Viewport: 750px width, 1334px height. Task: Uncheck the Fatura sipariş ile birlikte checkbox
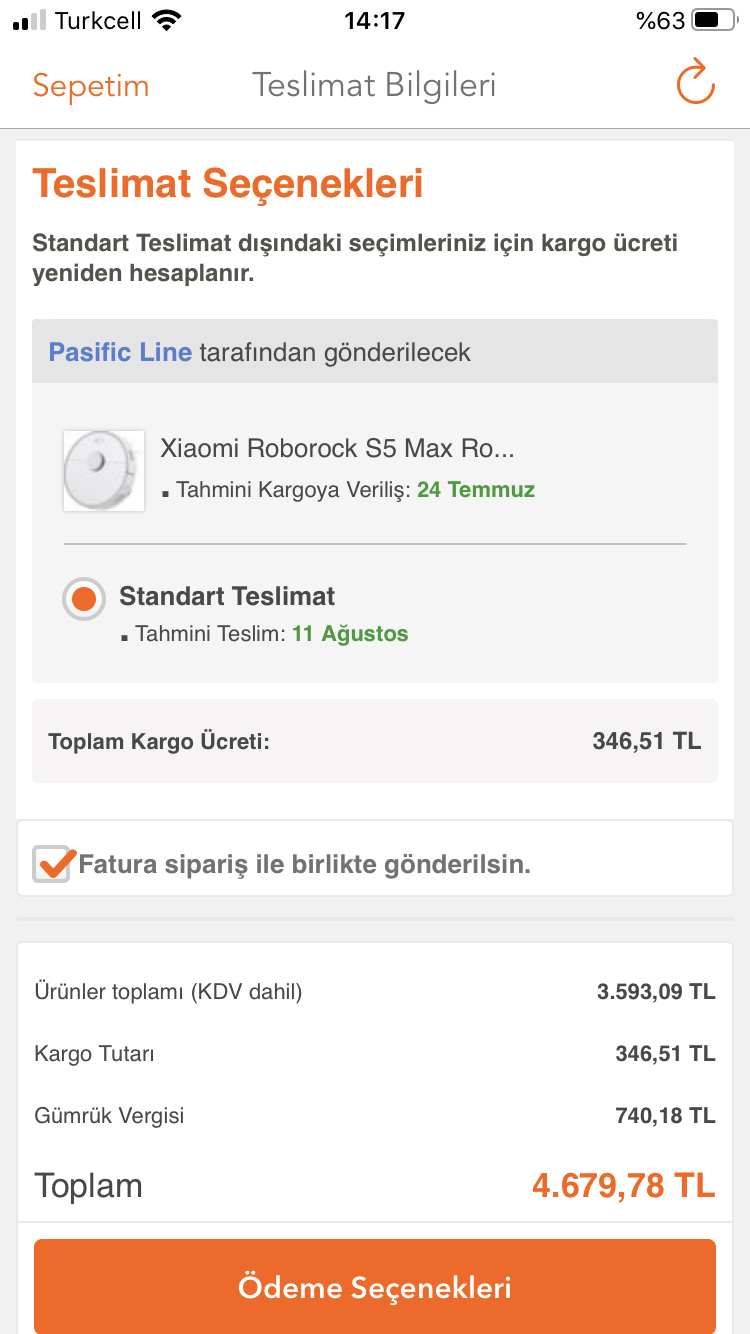point(53,862)
